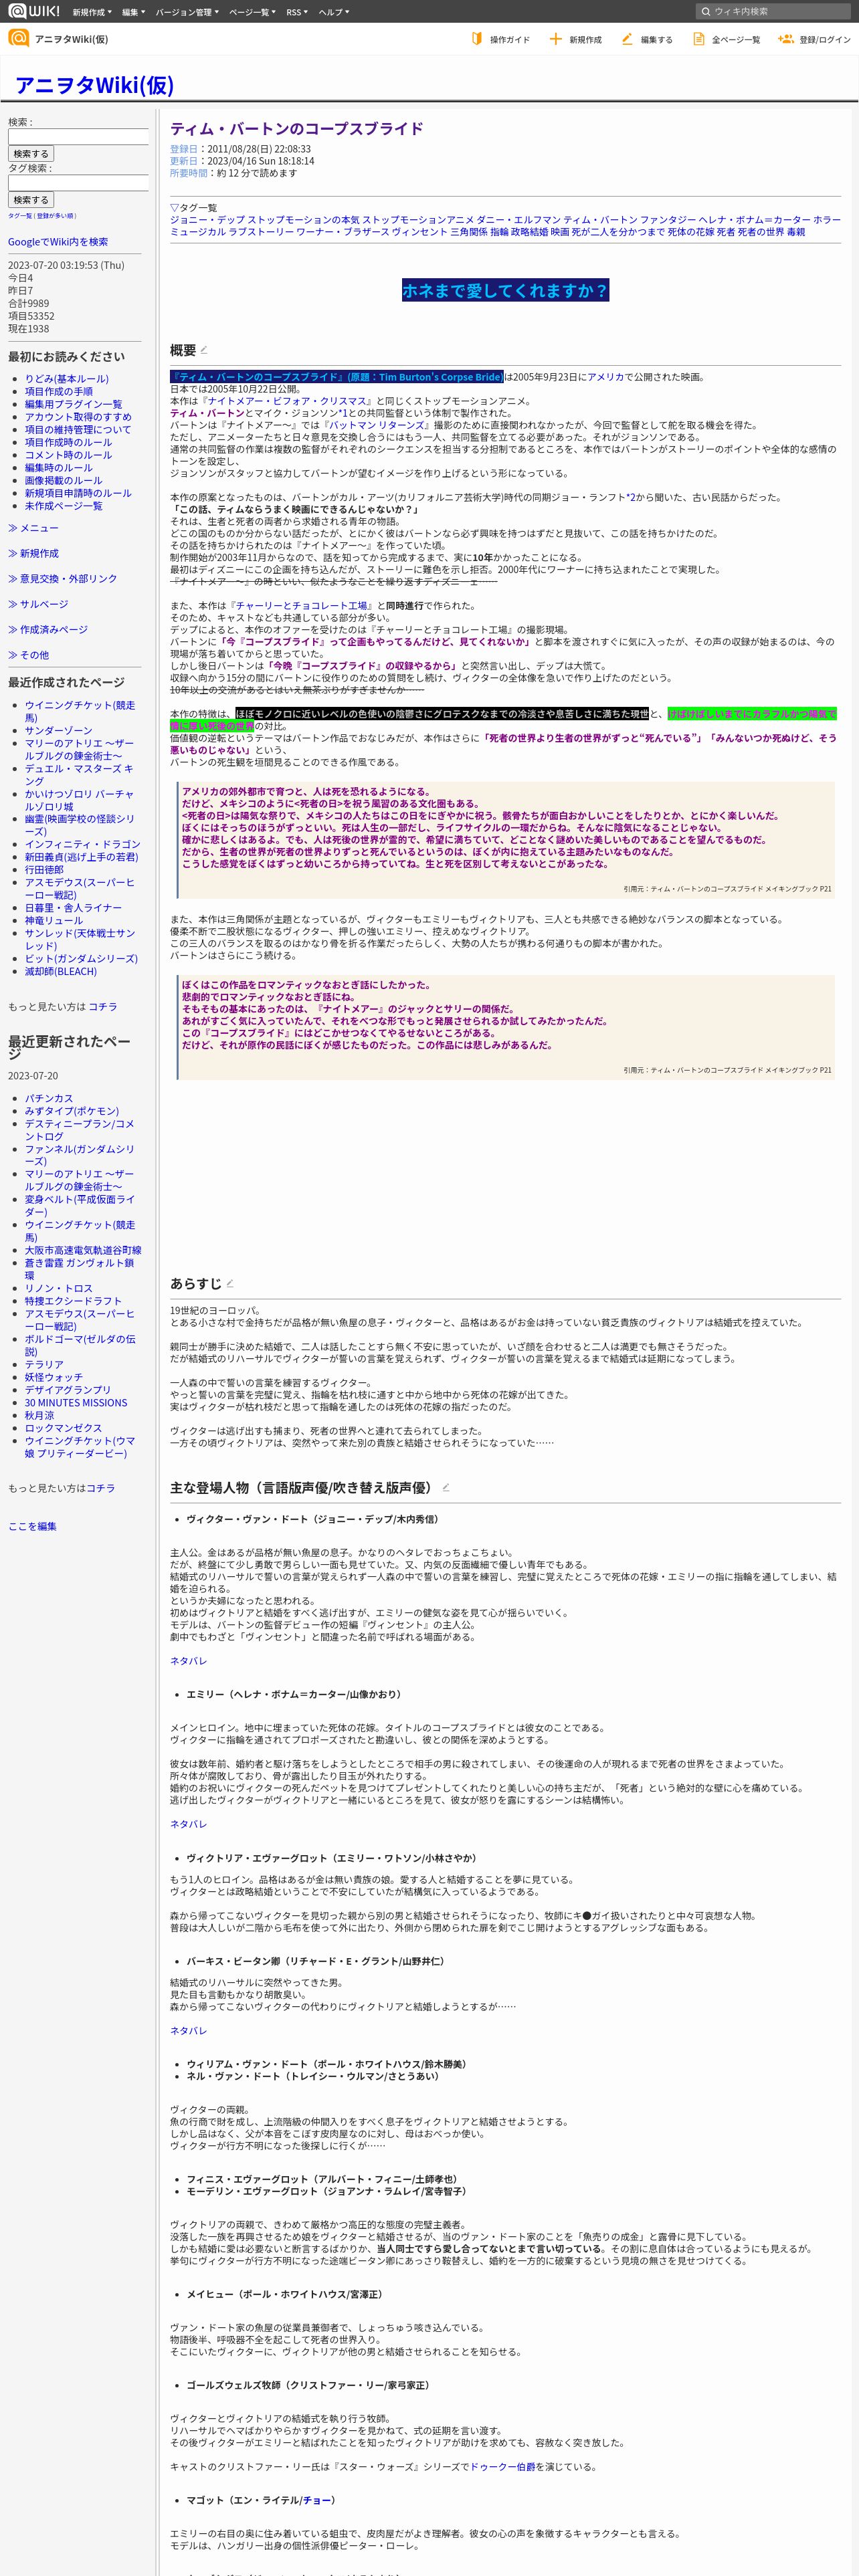Edit the あらすじ section via pencil icon
Image resolution: width=859 pixels, height=2576 pixels.
230,1283
